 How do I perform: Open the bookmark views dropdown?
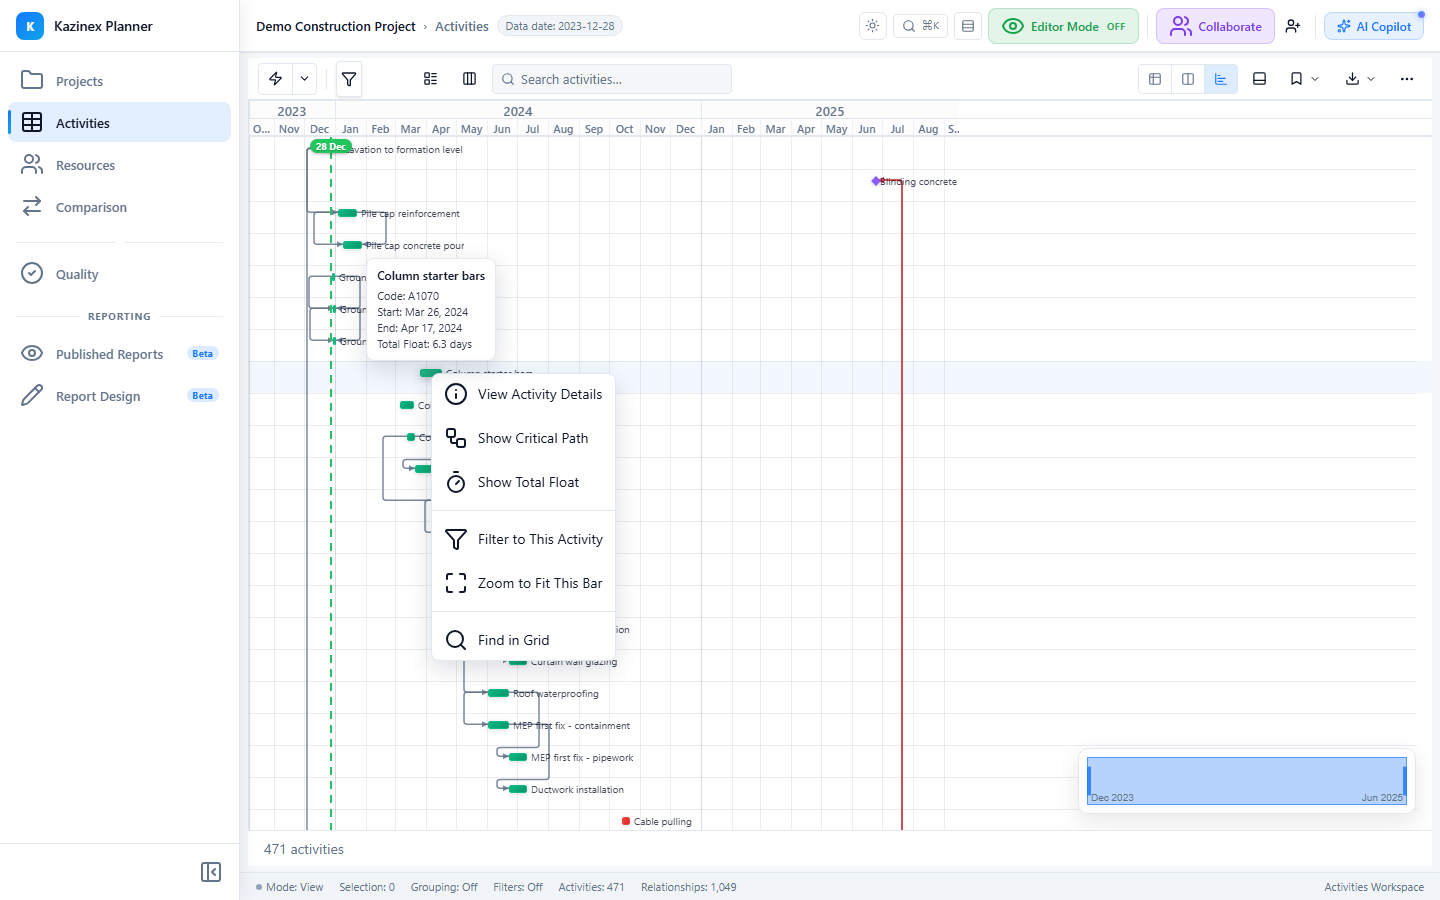tap(1304, 79)
